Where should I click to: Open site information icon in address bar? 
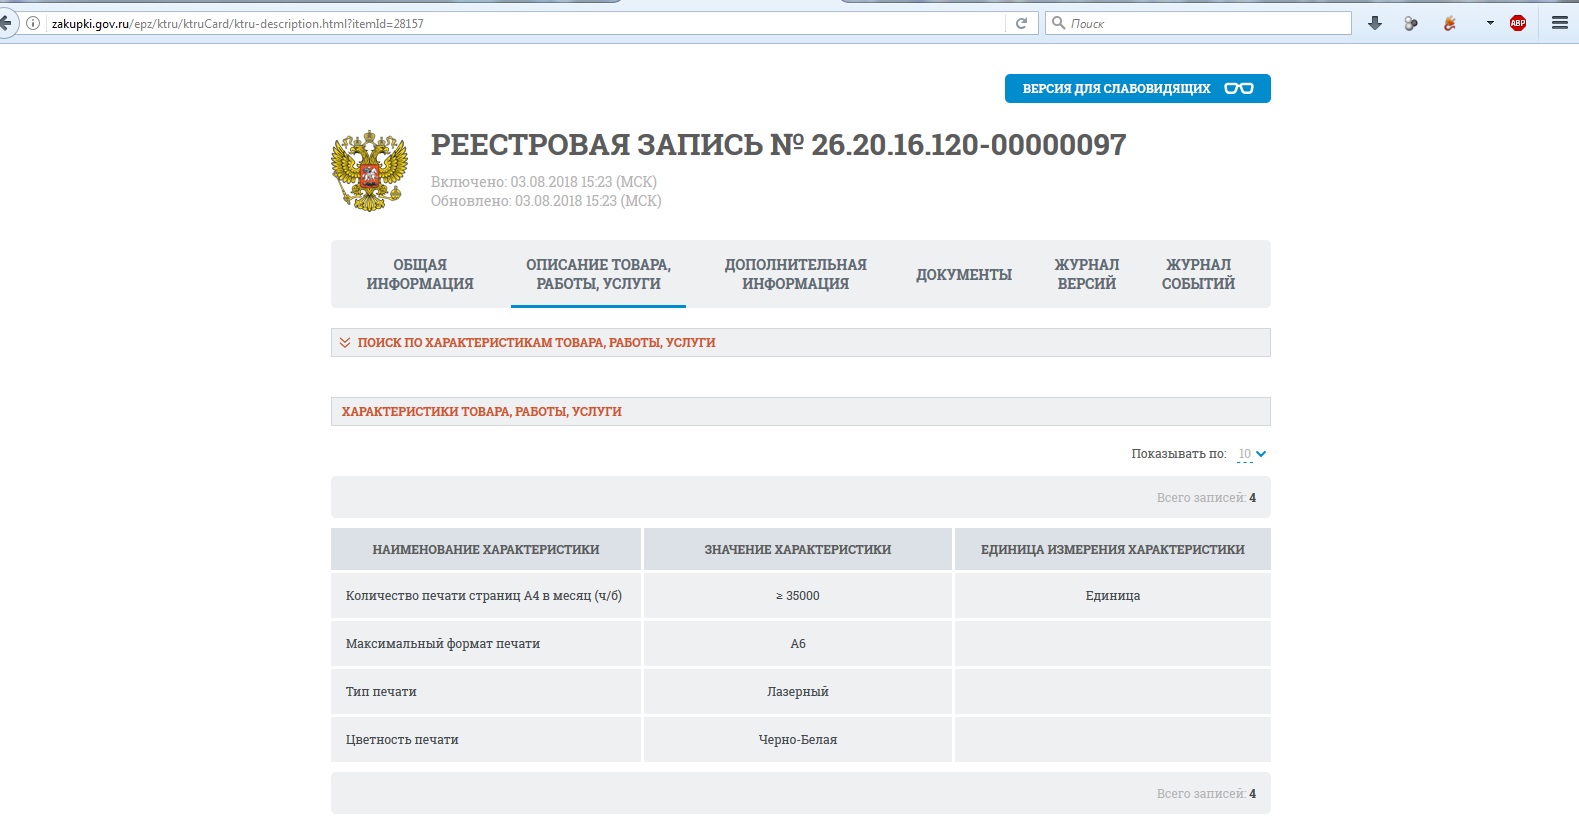pos(33,23)
